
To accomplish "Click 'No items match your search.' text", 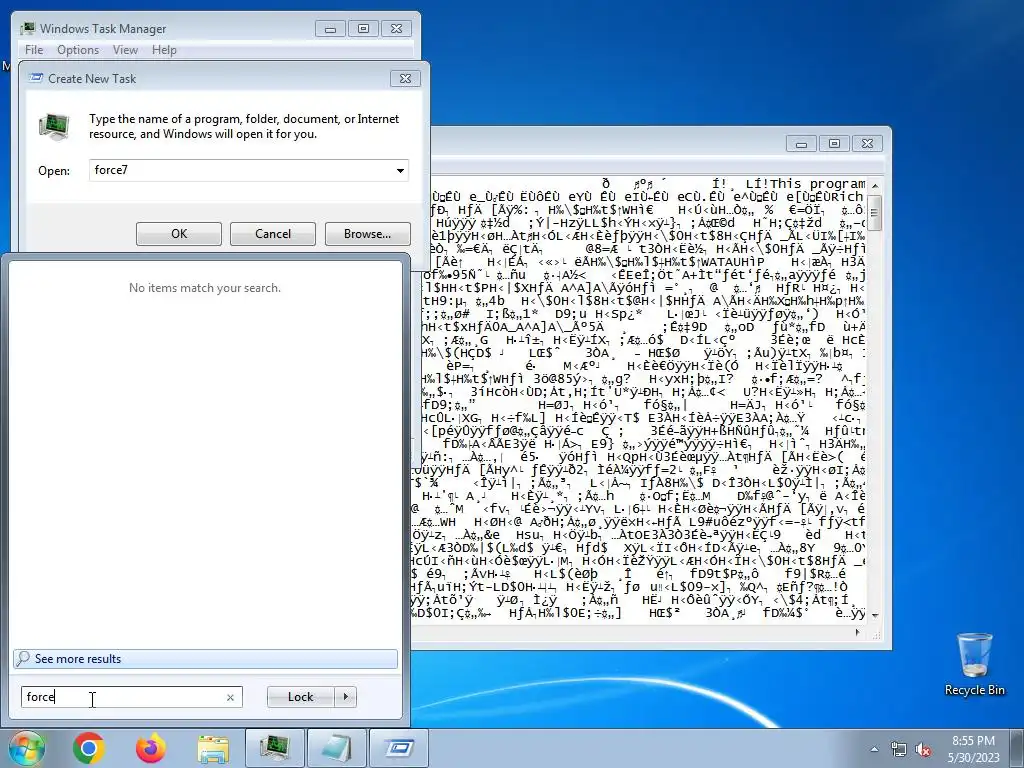I will tap(205, 288).
